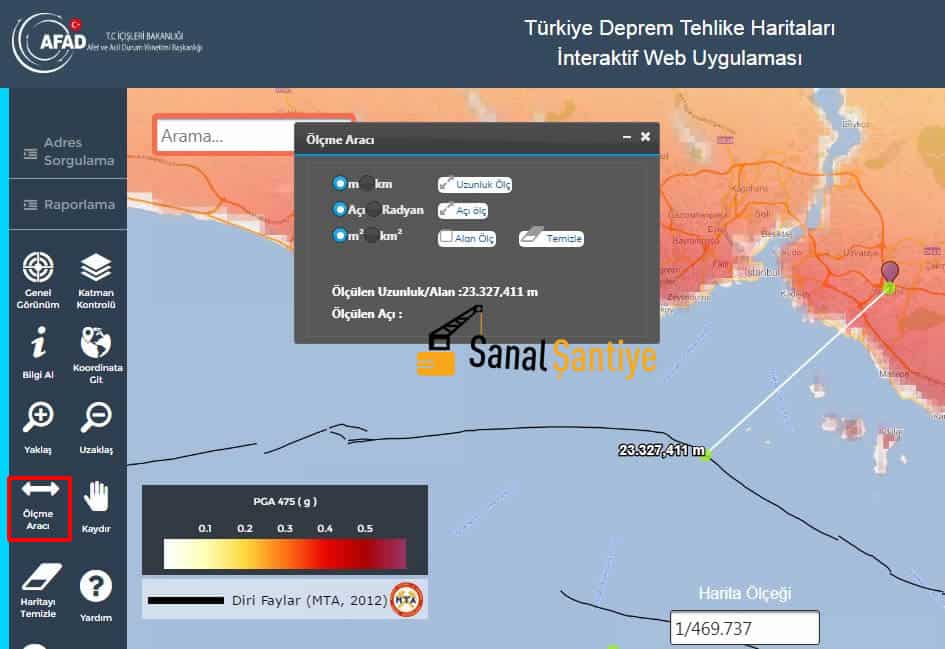Open the Yardım help icon

96,586
